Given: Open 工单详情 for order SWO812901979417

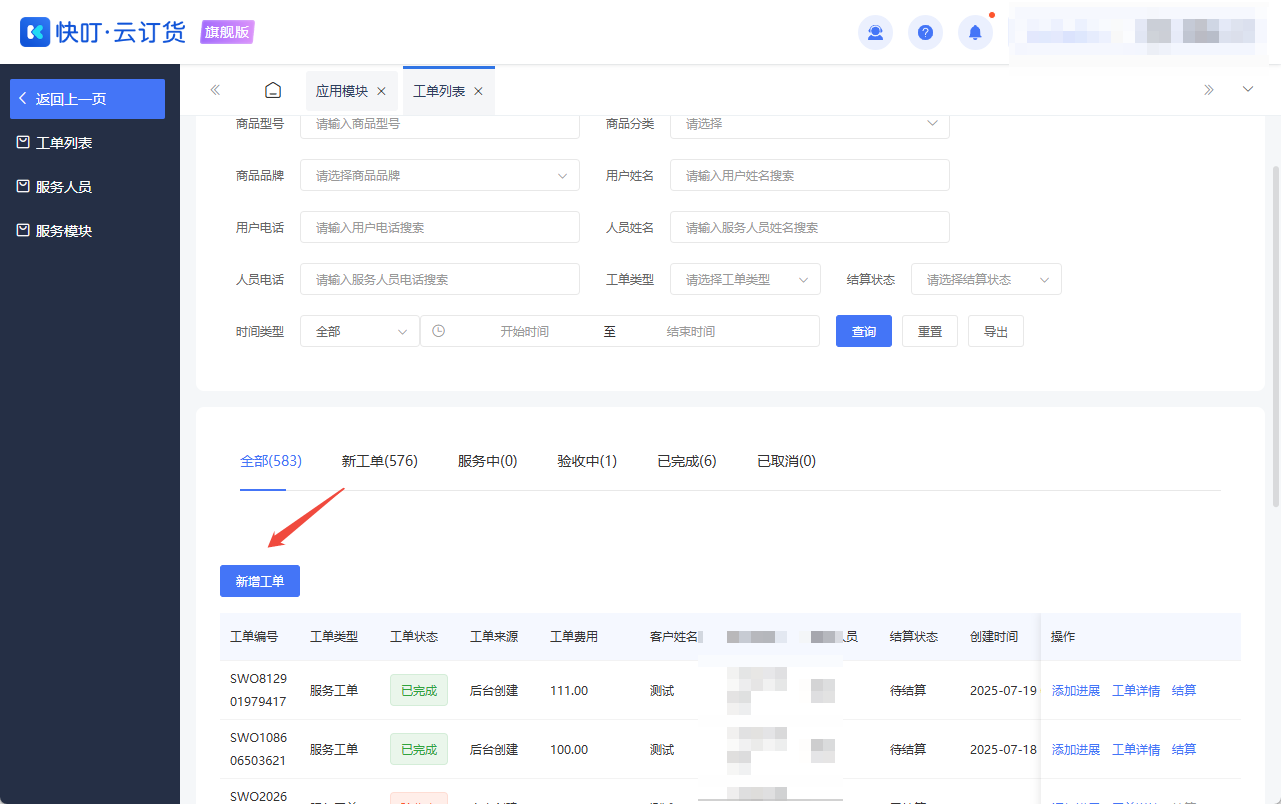Looking at the screenshot, I should click(x=1136, y=690).
